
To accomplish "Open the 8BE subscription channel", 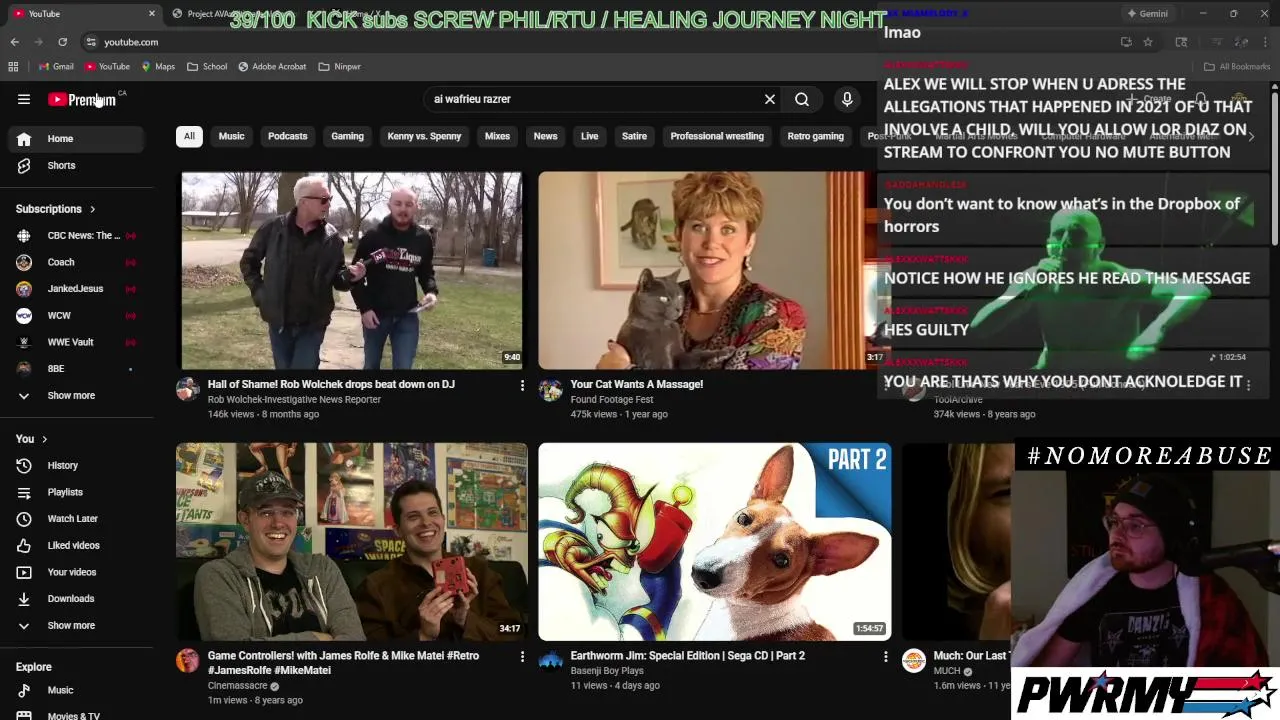I will coord(76,369).
